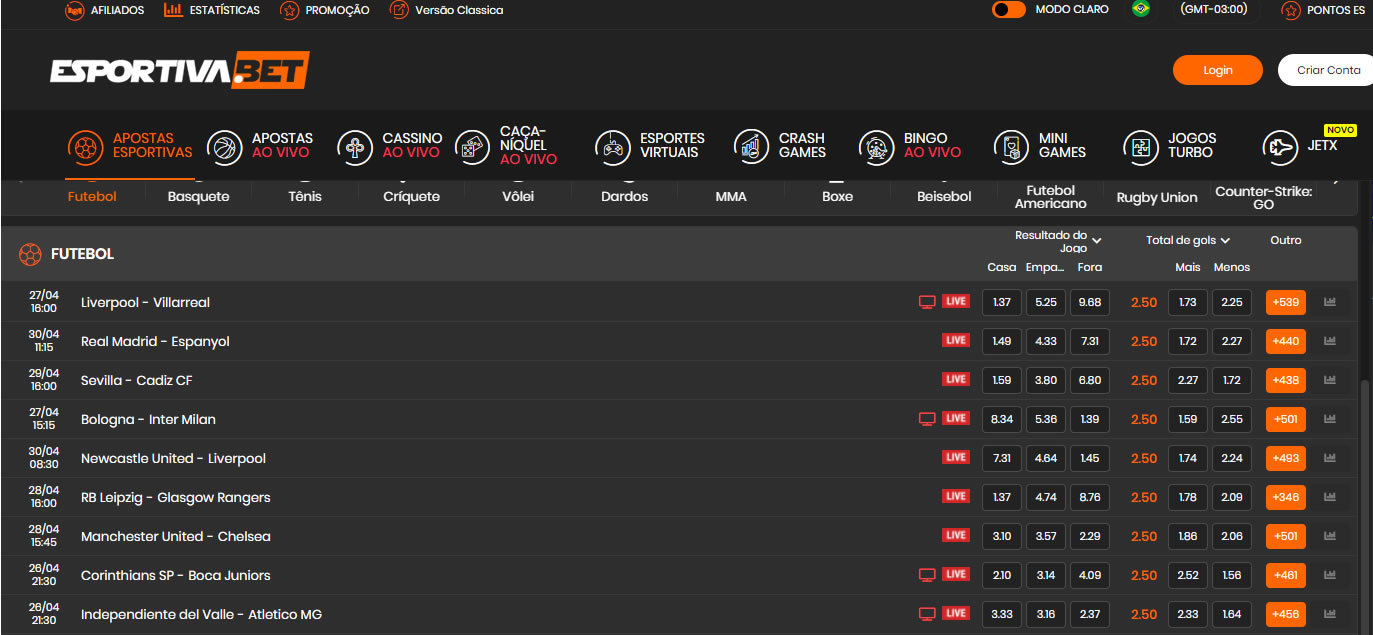1373x635 pixels.
Task: Select the Beisebol sport tab
Action: (x=944, y=196)
